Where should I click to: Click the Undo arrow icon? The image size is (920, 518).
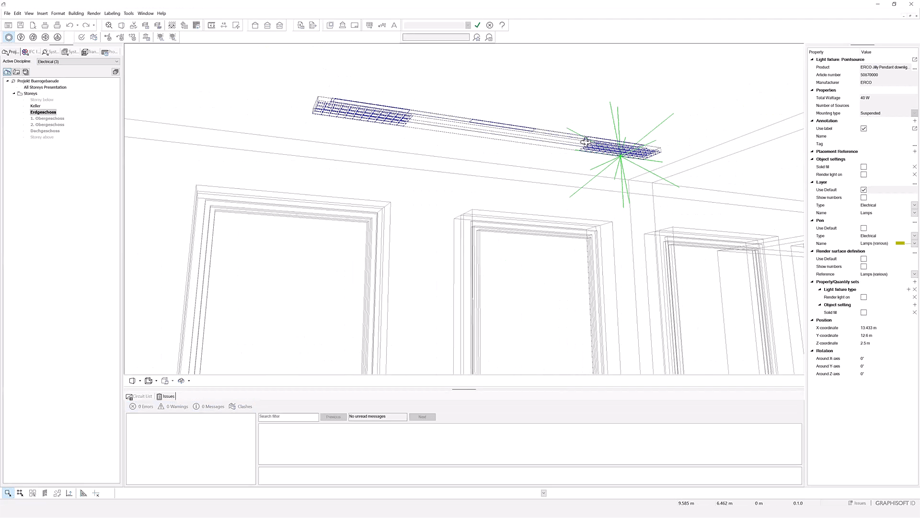(x=69, y=25)
